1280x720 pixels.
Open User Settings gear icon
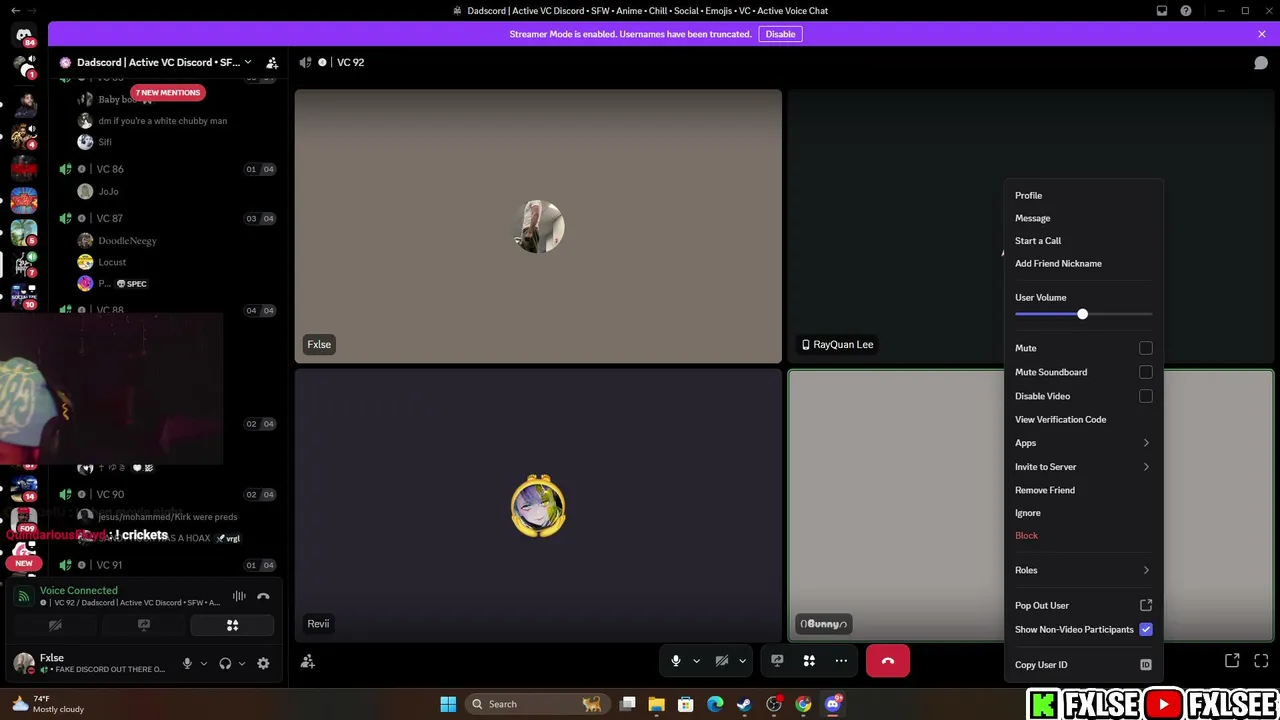pos(263,663)
